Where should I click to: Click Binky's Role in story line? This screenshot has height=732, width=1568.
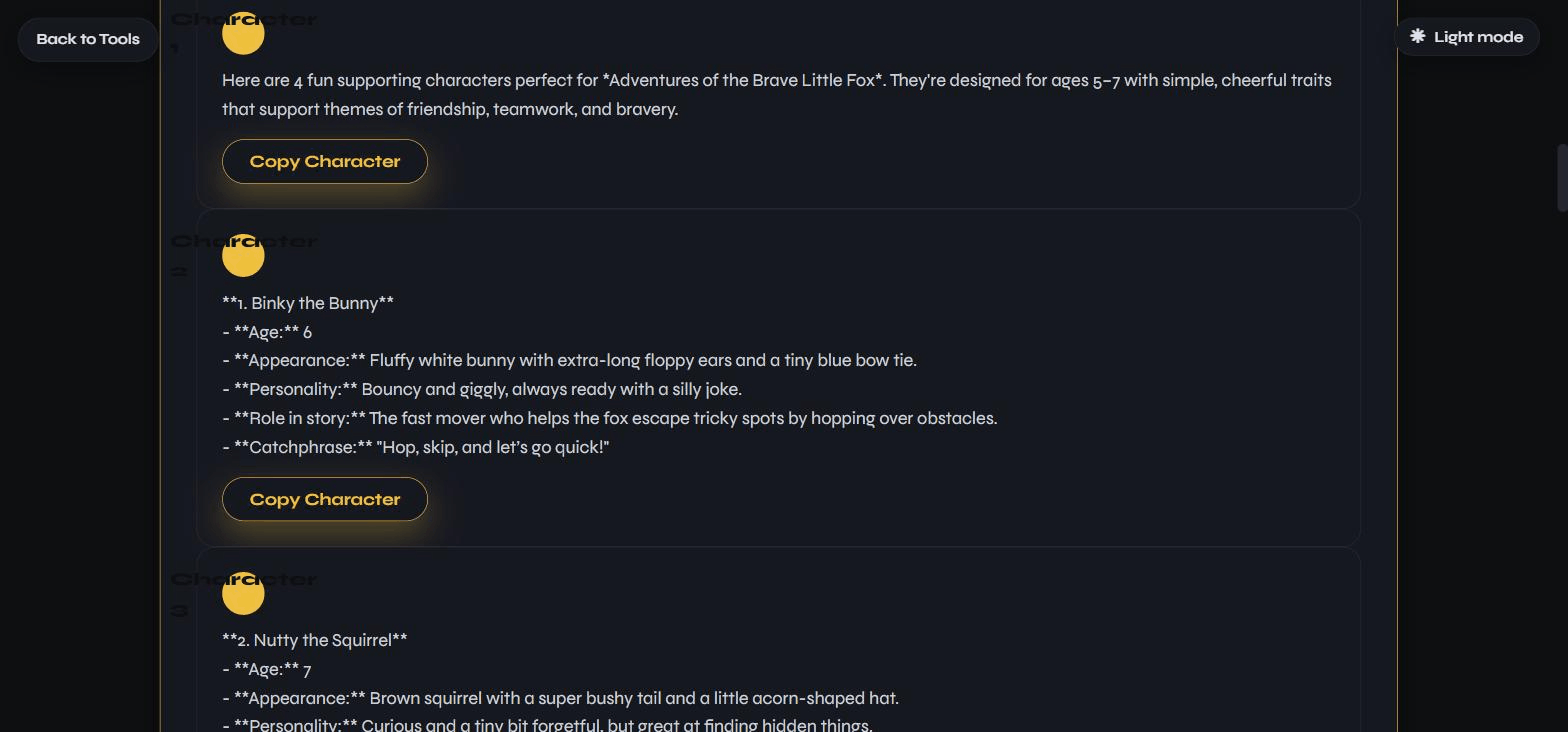point(610,418)
